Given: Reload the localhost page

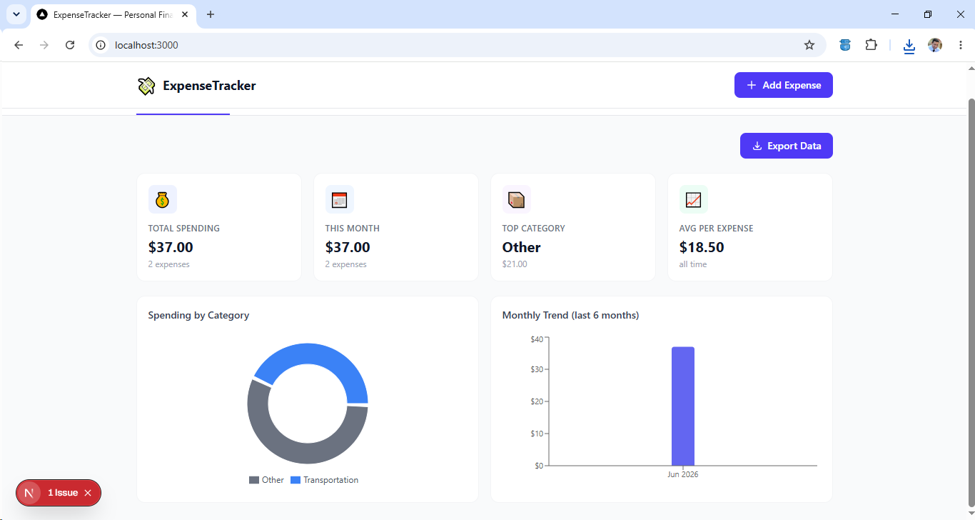Looking at the screenshot, I should tap(70, 45).
